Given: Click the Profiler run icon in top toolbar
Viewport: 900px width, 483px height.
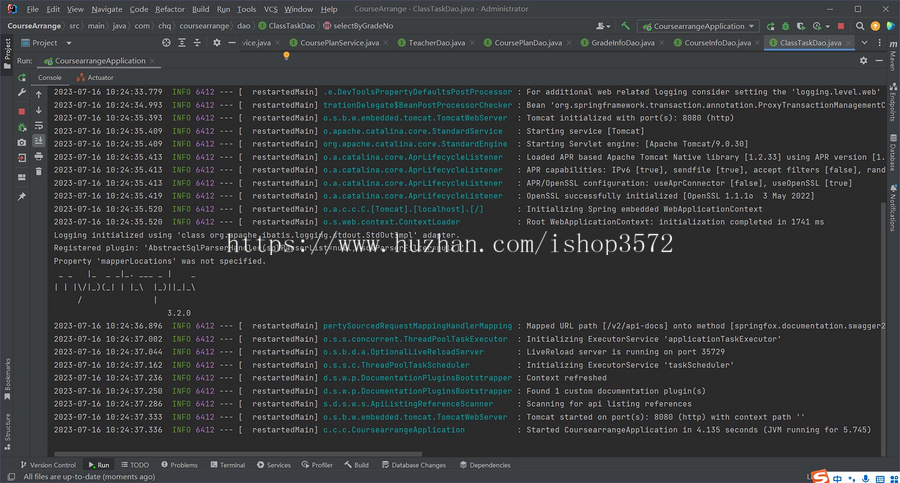Looking at the screenshot, I should coord(817,26).
